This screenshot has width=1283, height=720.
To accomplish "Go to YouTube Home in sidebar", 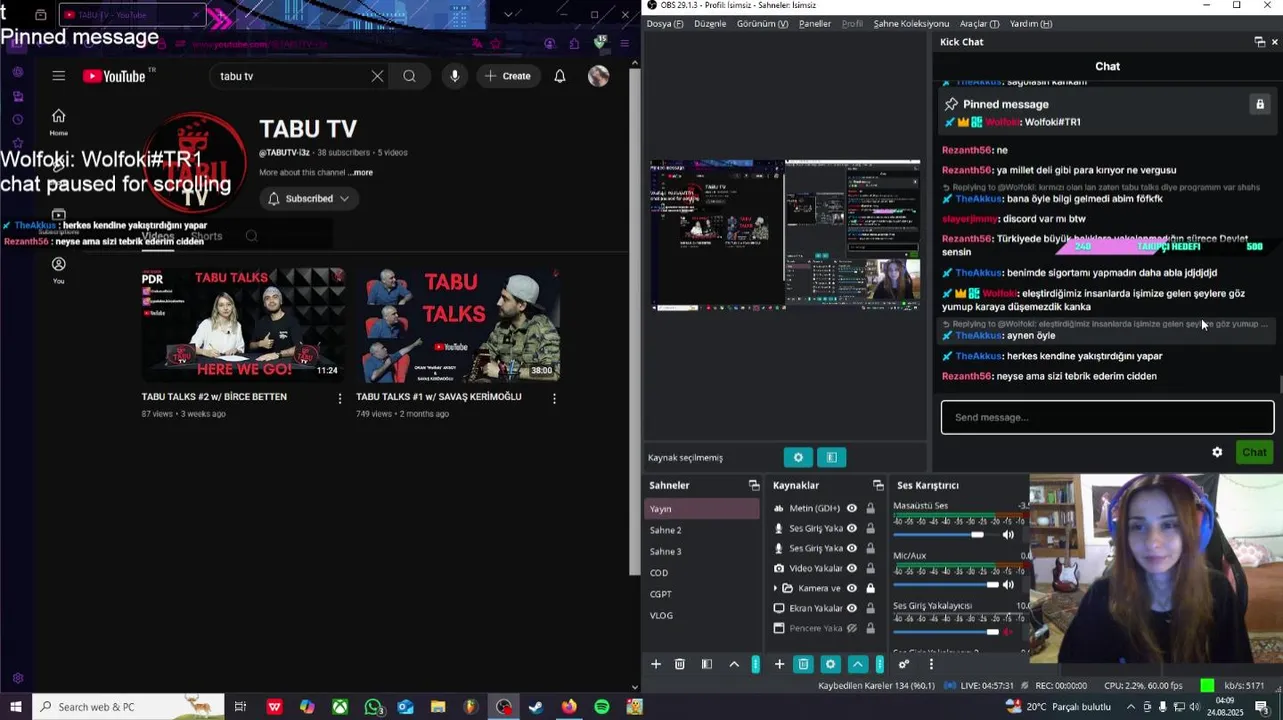I will click(x=59, y=122).
